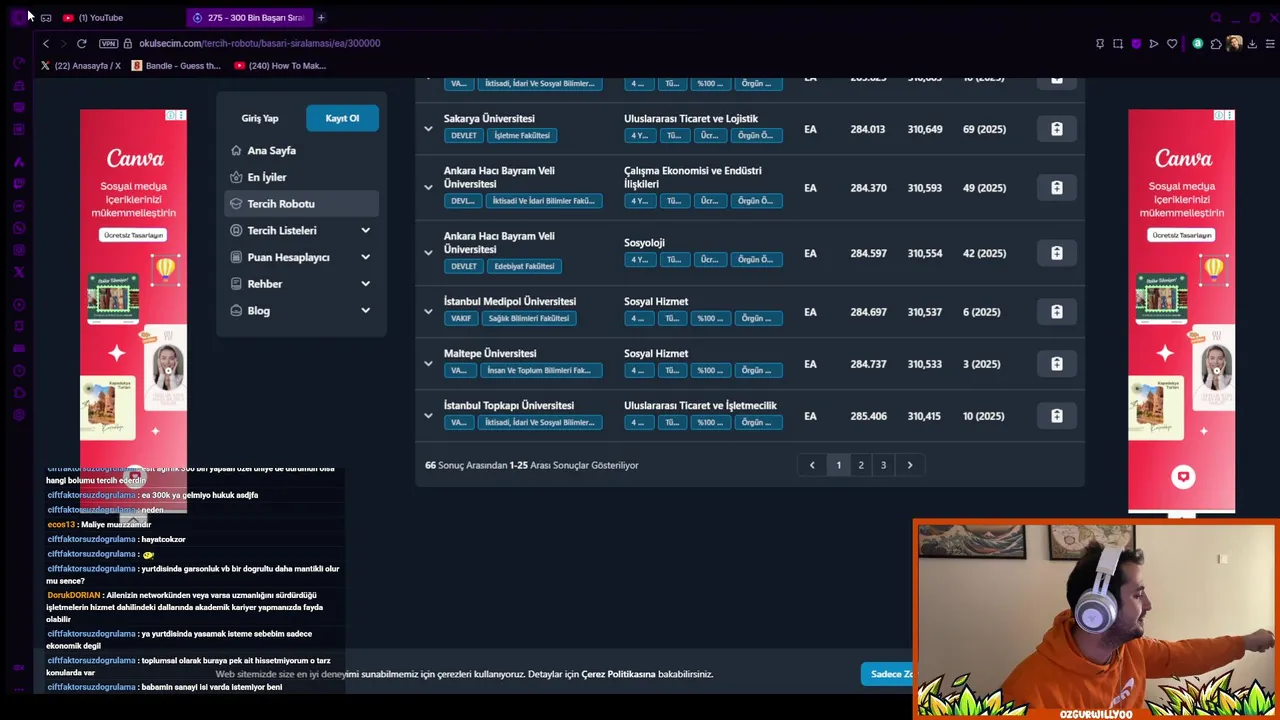Image resolution: width=1280 pixels, height=720 pixels.
Task: Open the VPN badge in address bar
Action: 108,43
